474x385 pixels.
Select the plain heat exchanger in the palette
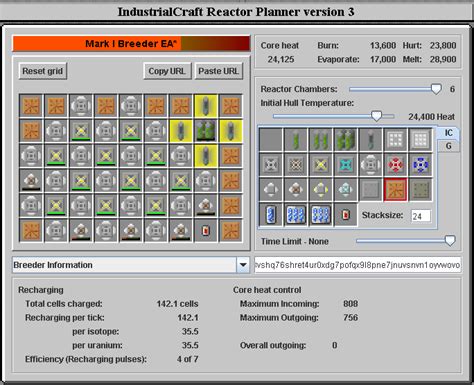(271, 189)
